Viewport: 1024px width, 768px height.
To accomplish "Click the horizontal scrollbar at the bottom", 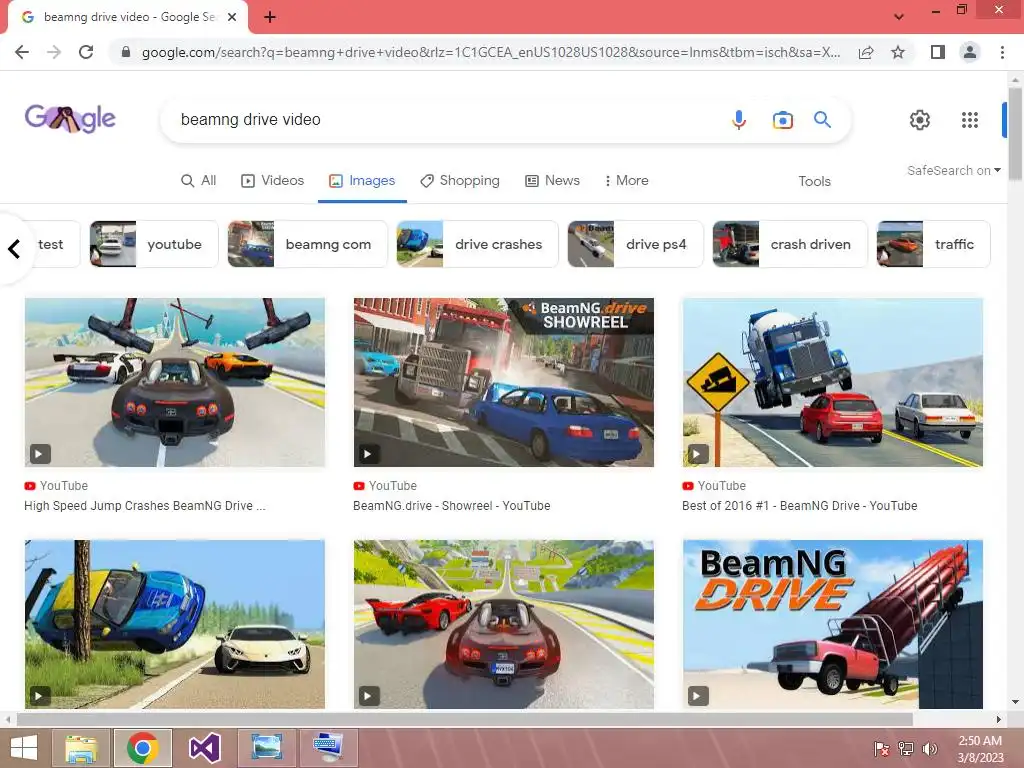I will point(464,719).
